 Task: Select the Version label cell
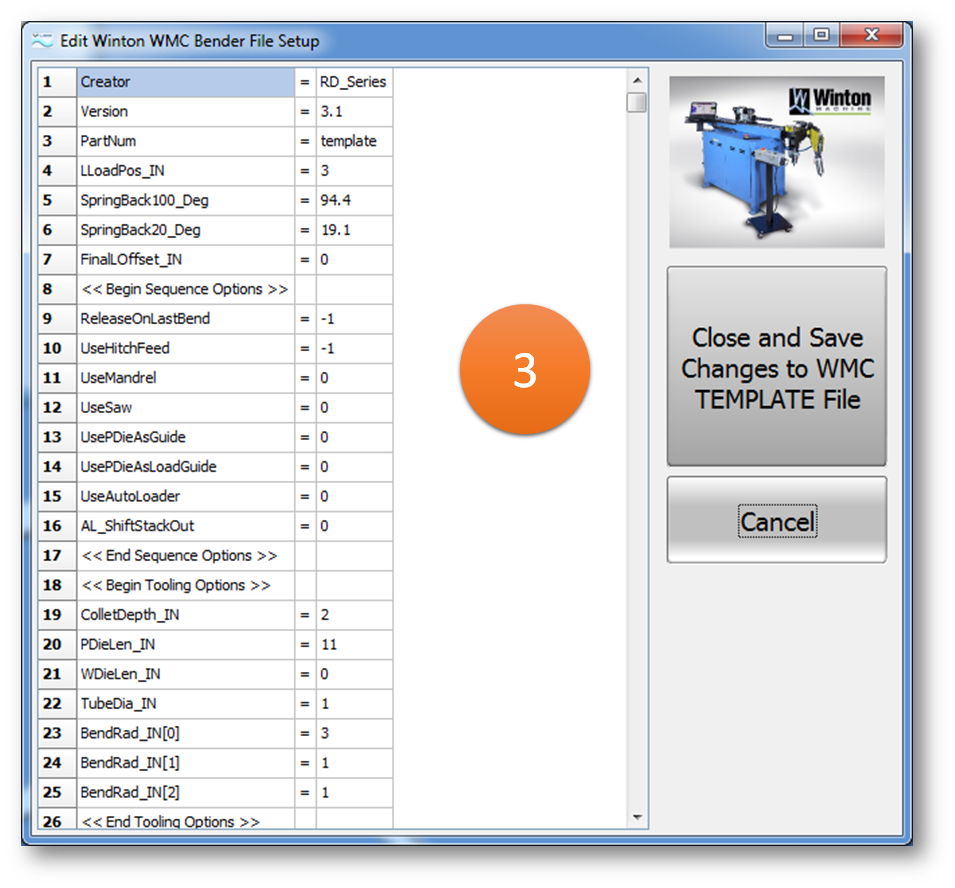pyautogui.click(x=186, y=112)
